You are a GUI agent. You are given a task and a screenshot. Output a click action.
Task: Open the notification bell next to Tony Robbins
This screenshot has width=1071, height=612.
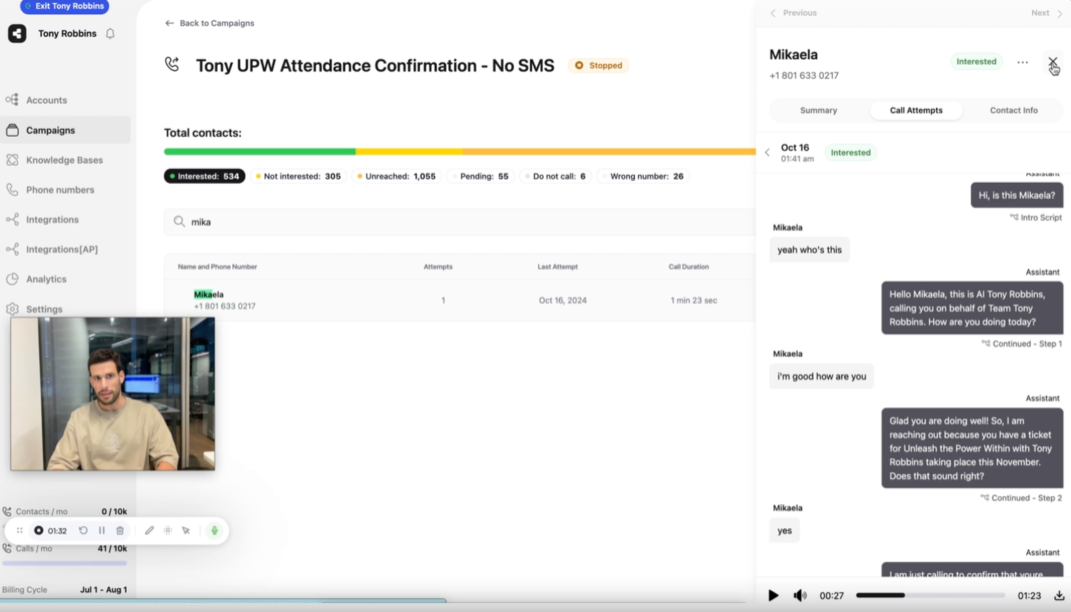click(110, 33)
